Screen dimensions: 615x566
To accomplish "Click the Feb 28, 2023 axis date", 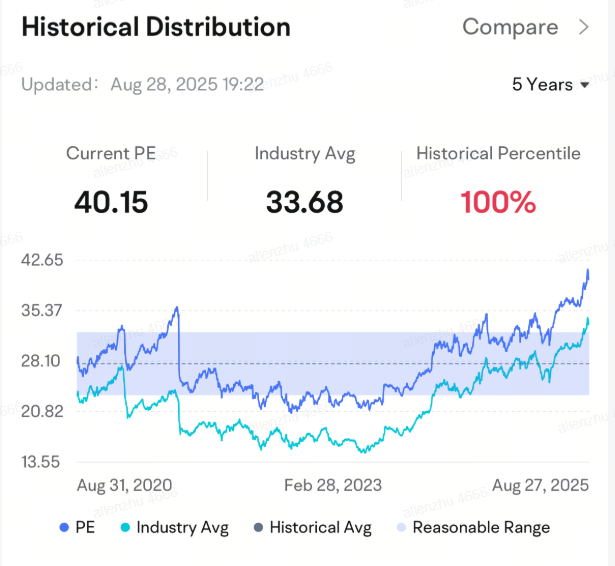I will coord(332,485).
